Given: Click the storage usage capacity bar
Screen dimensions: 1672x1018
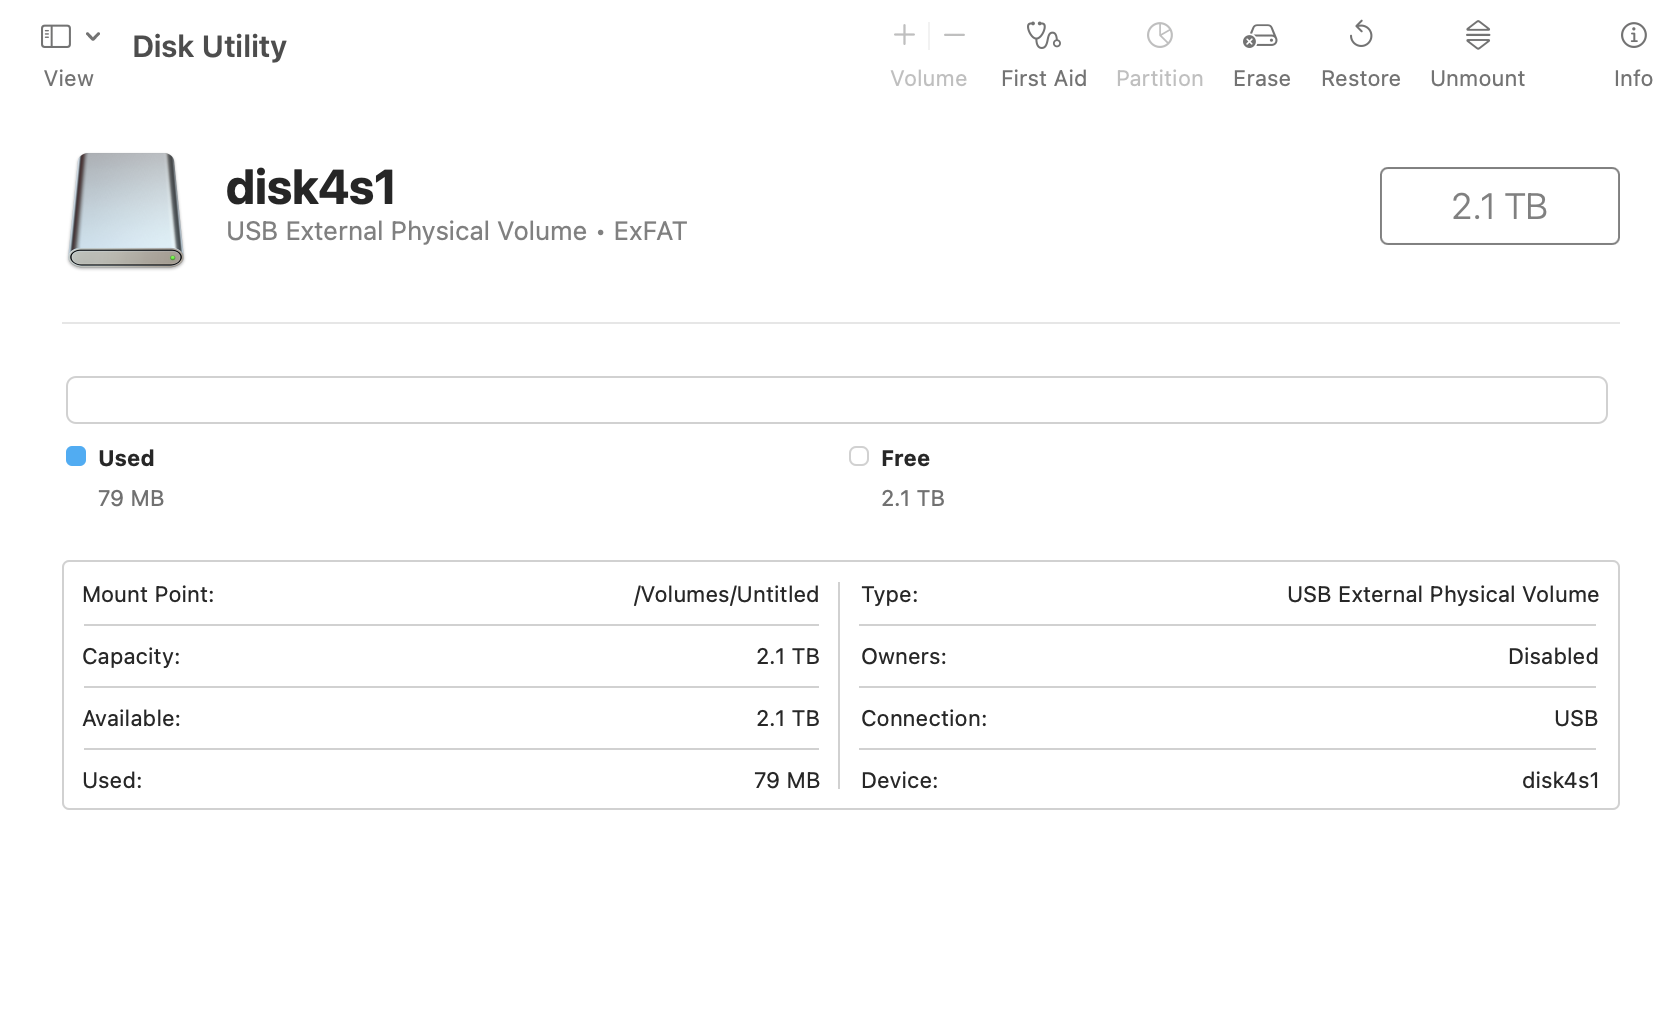Looking at the screenshot, I should (x=836, y=399).
